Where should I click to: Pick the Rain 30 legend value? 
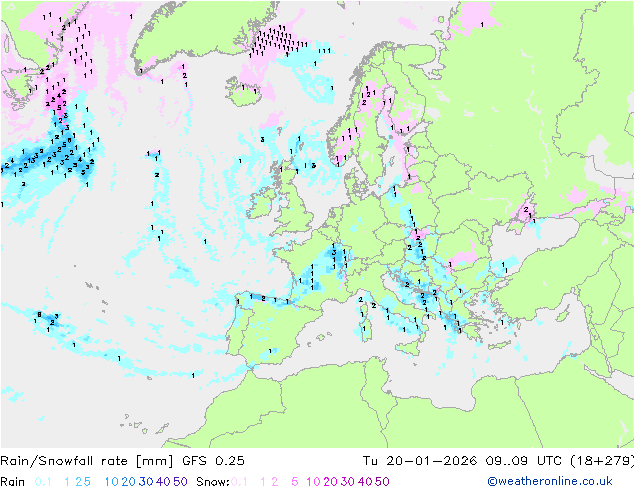point(146,482)
